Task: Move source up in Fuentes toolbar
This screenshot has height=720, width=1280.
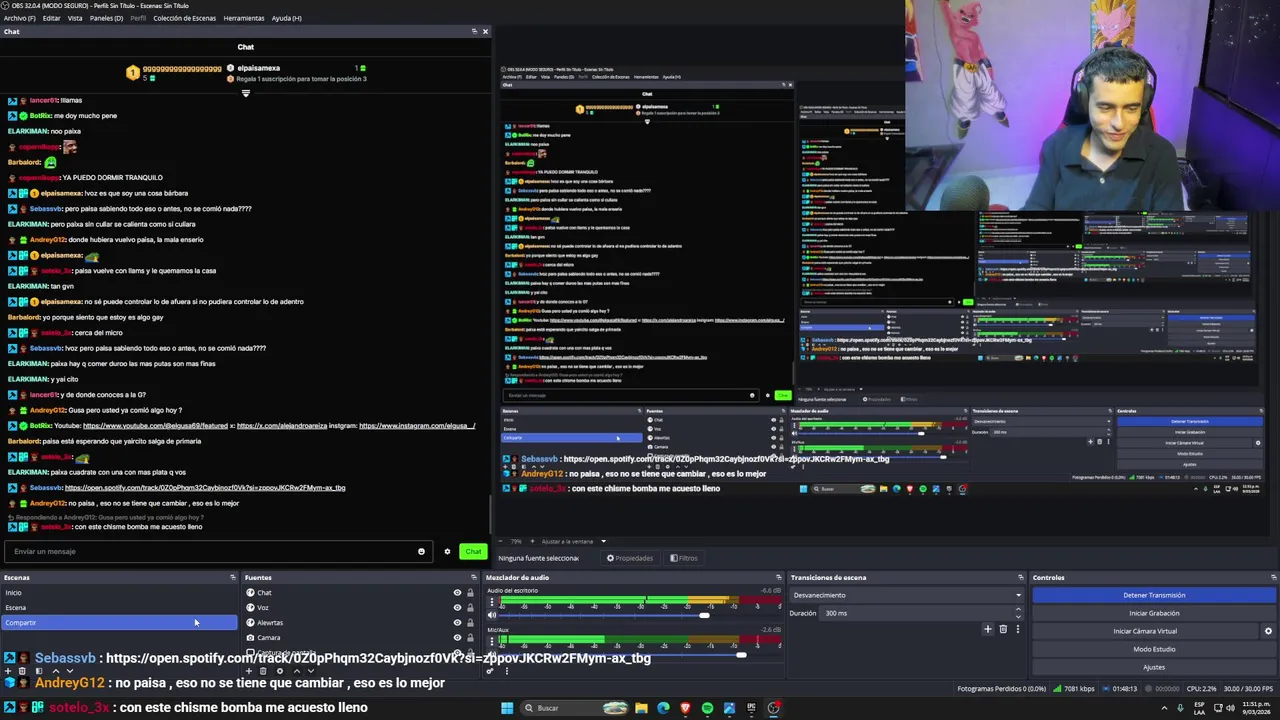Action: (297, 670)
